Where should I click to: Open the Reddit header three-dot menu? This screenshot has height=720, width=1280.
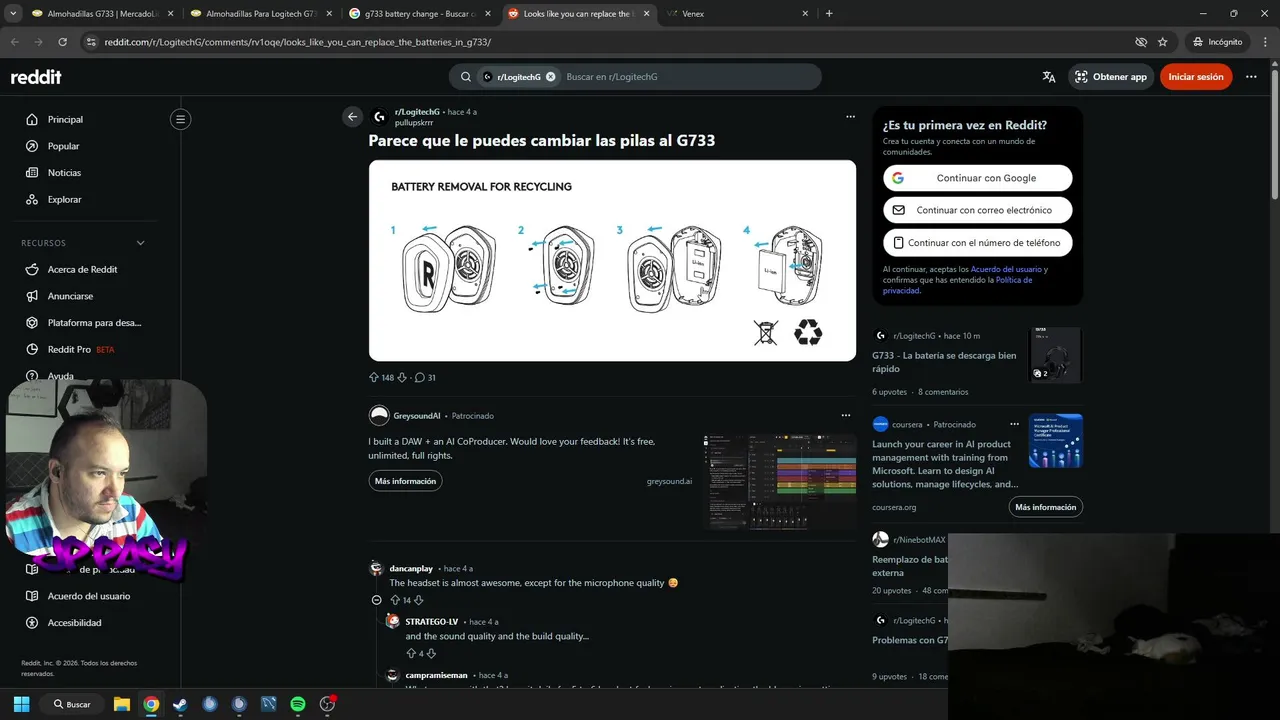click(x=1251, y=77)
